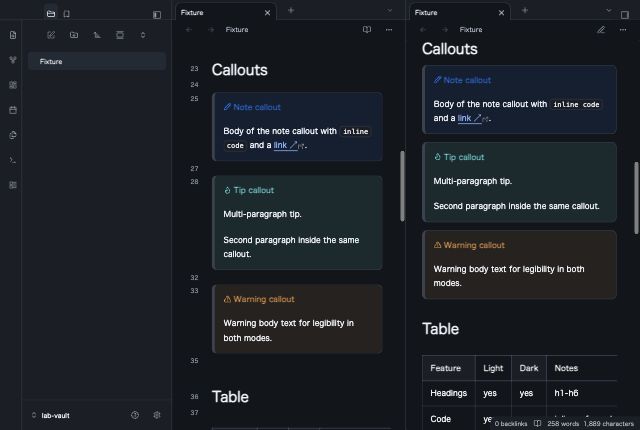Viewport: 640px width, 430px height.
Task: Open More options in the reading pane
Action: [622, 29]
